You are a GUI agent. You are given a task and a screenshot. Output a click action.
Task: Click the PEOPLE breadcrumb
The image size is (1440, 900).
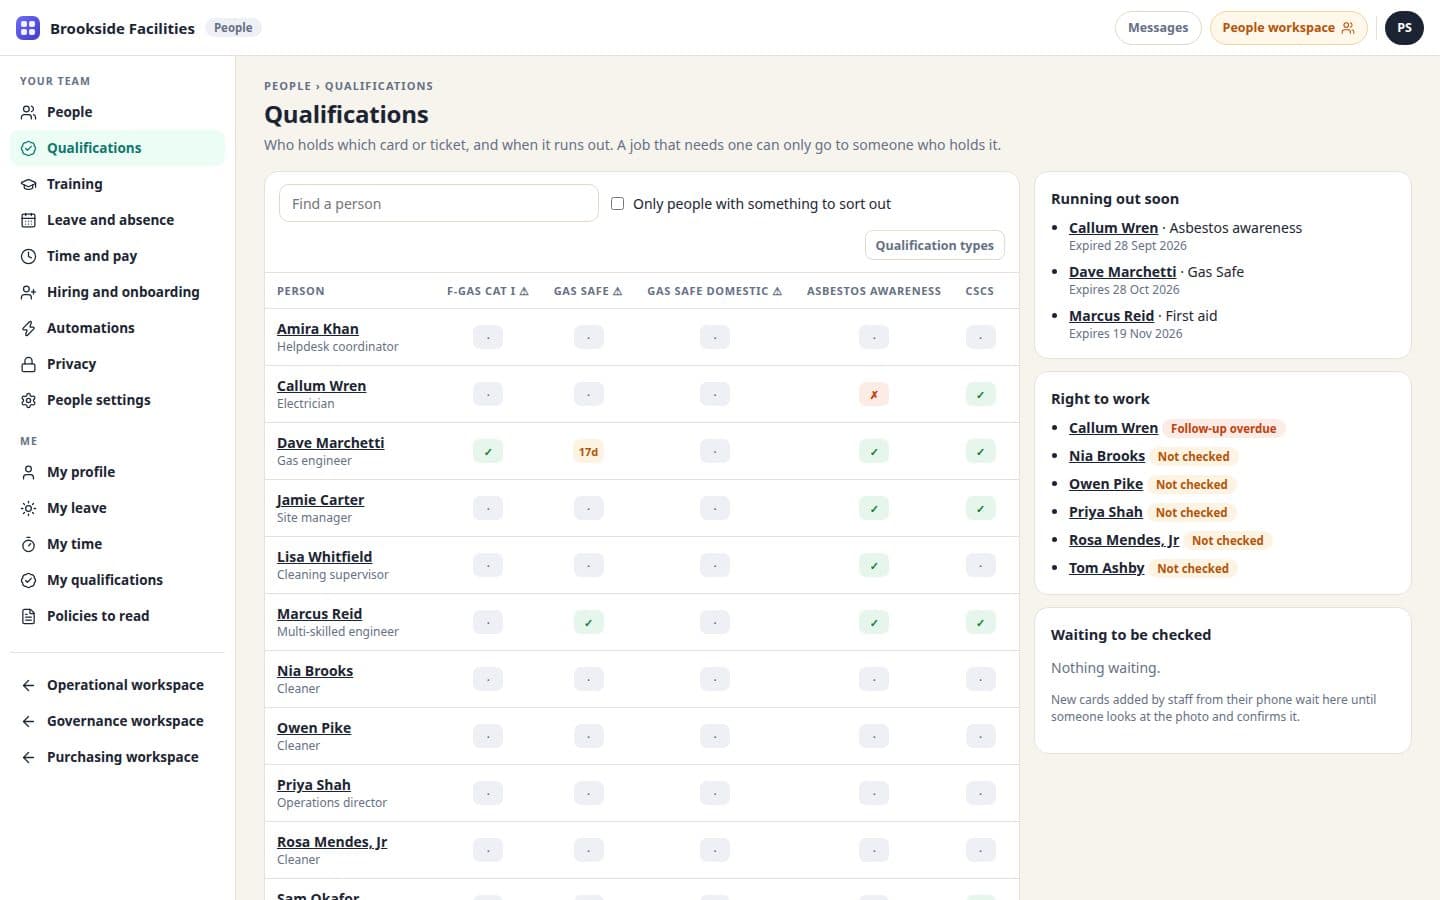(287, 86)
